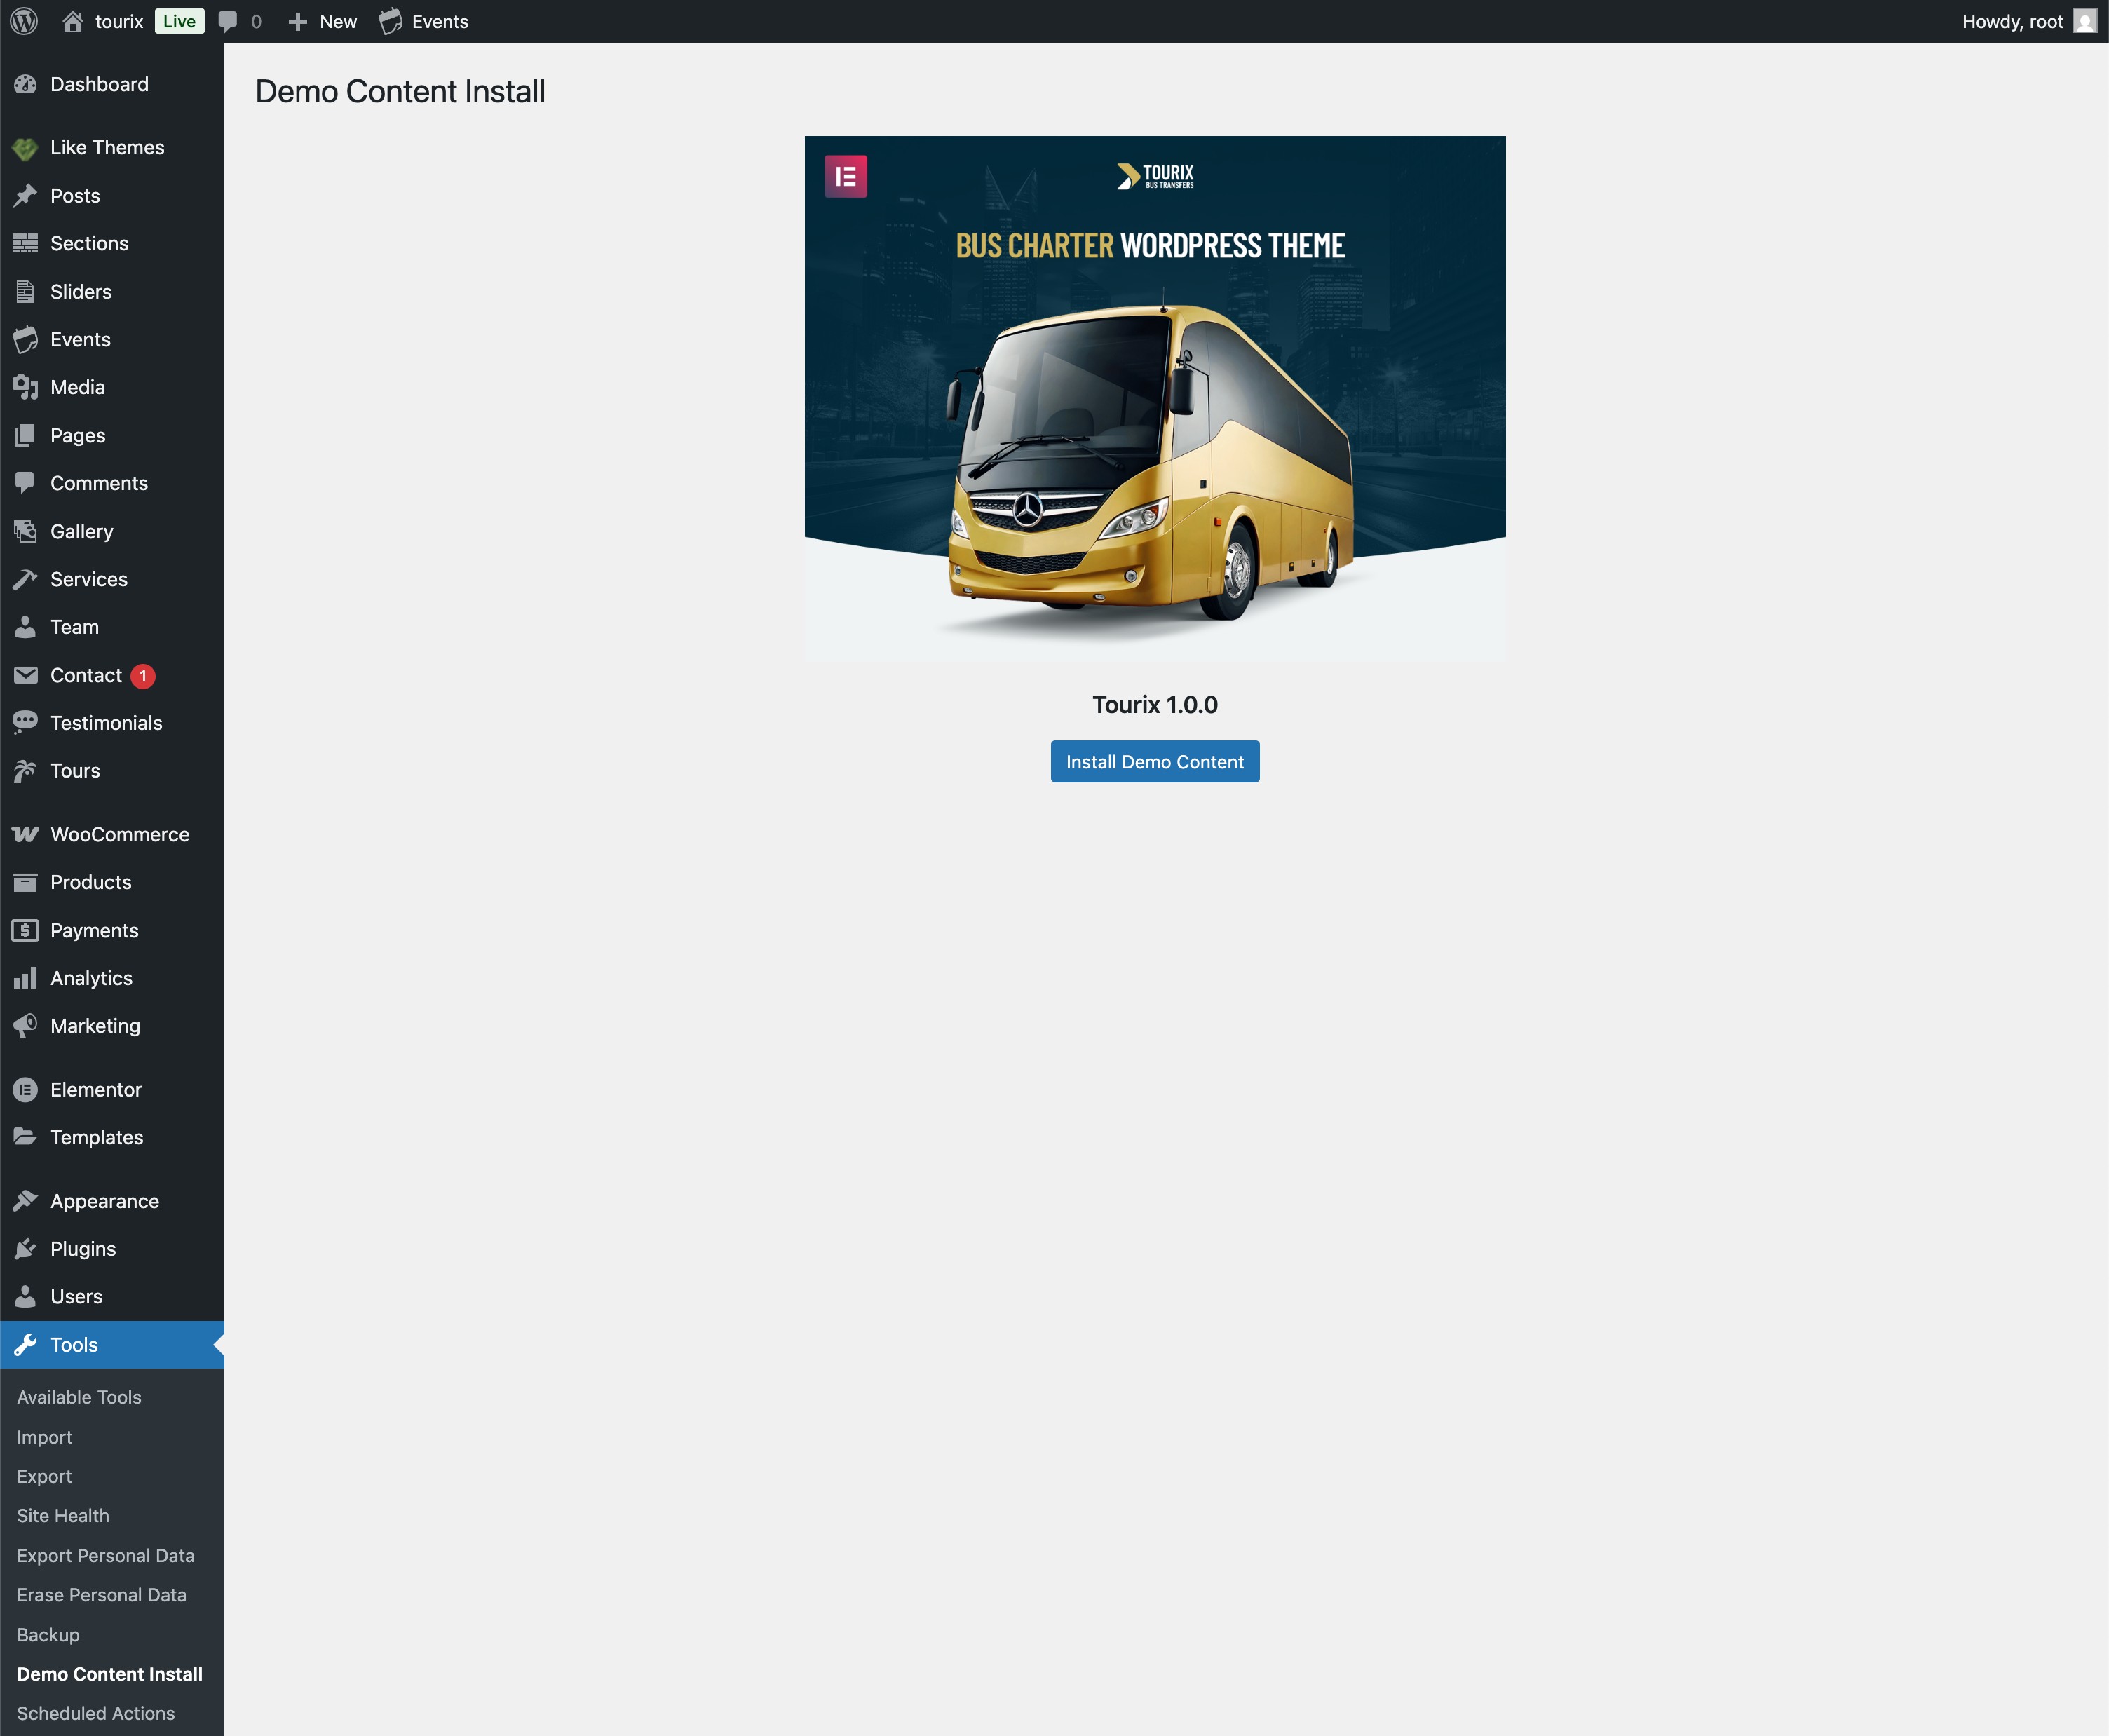Open the Sliders menu item label
The width and height of the screenshot is (2109, 1736).
pos(81,291)
